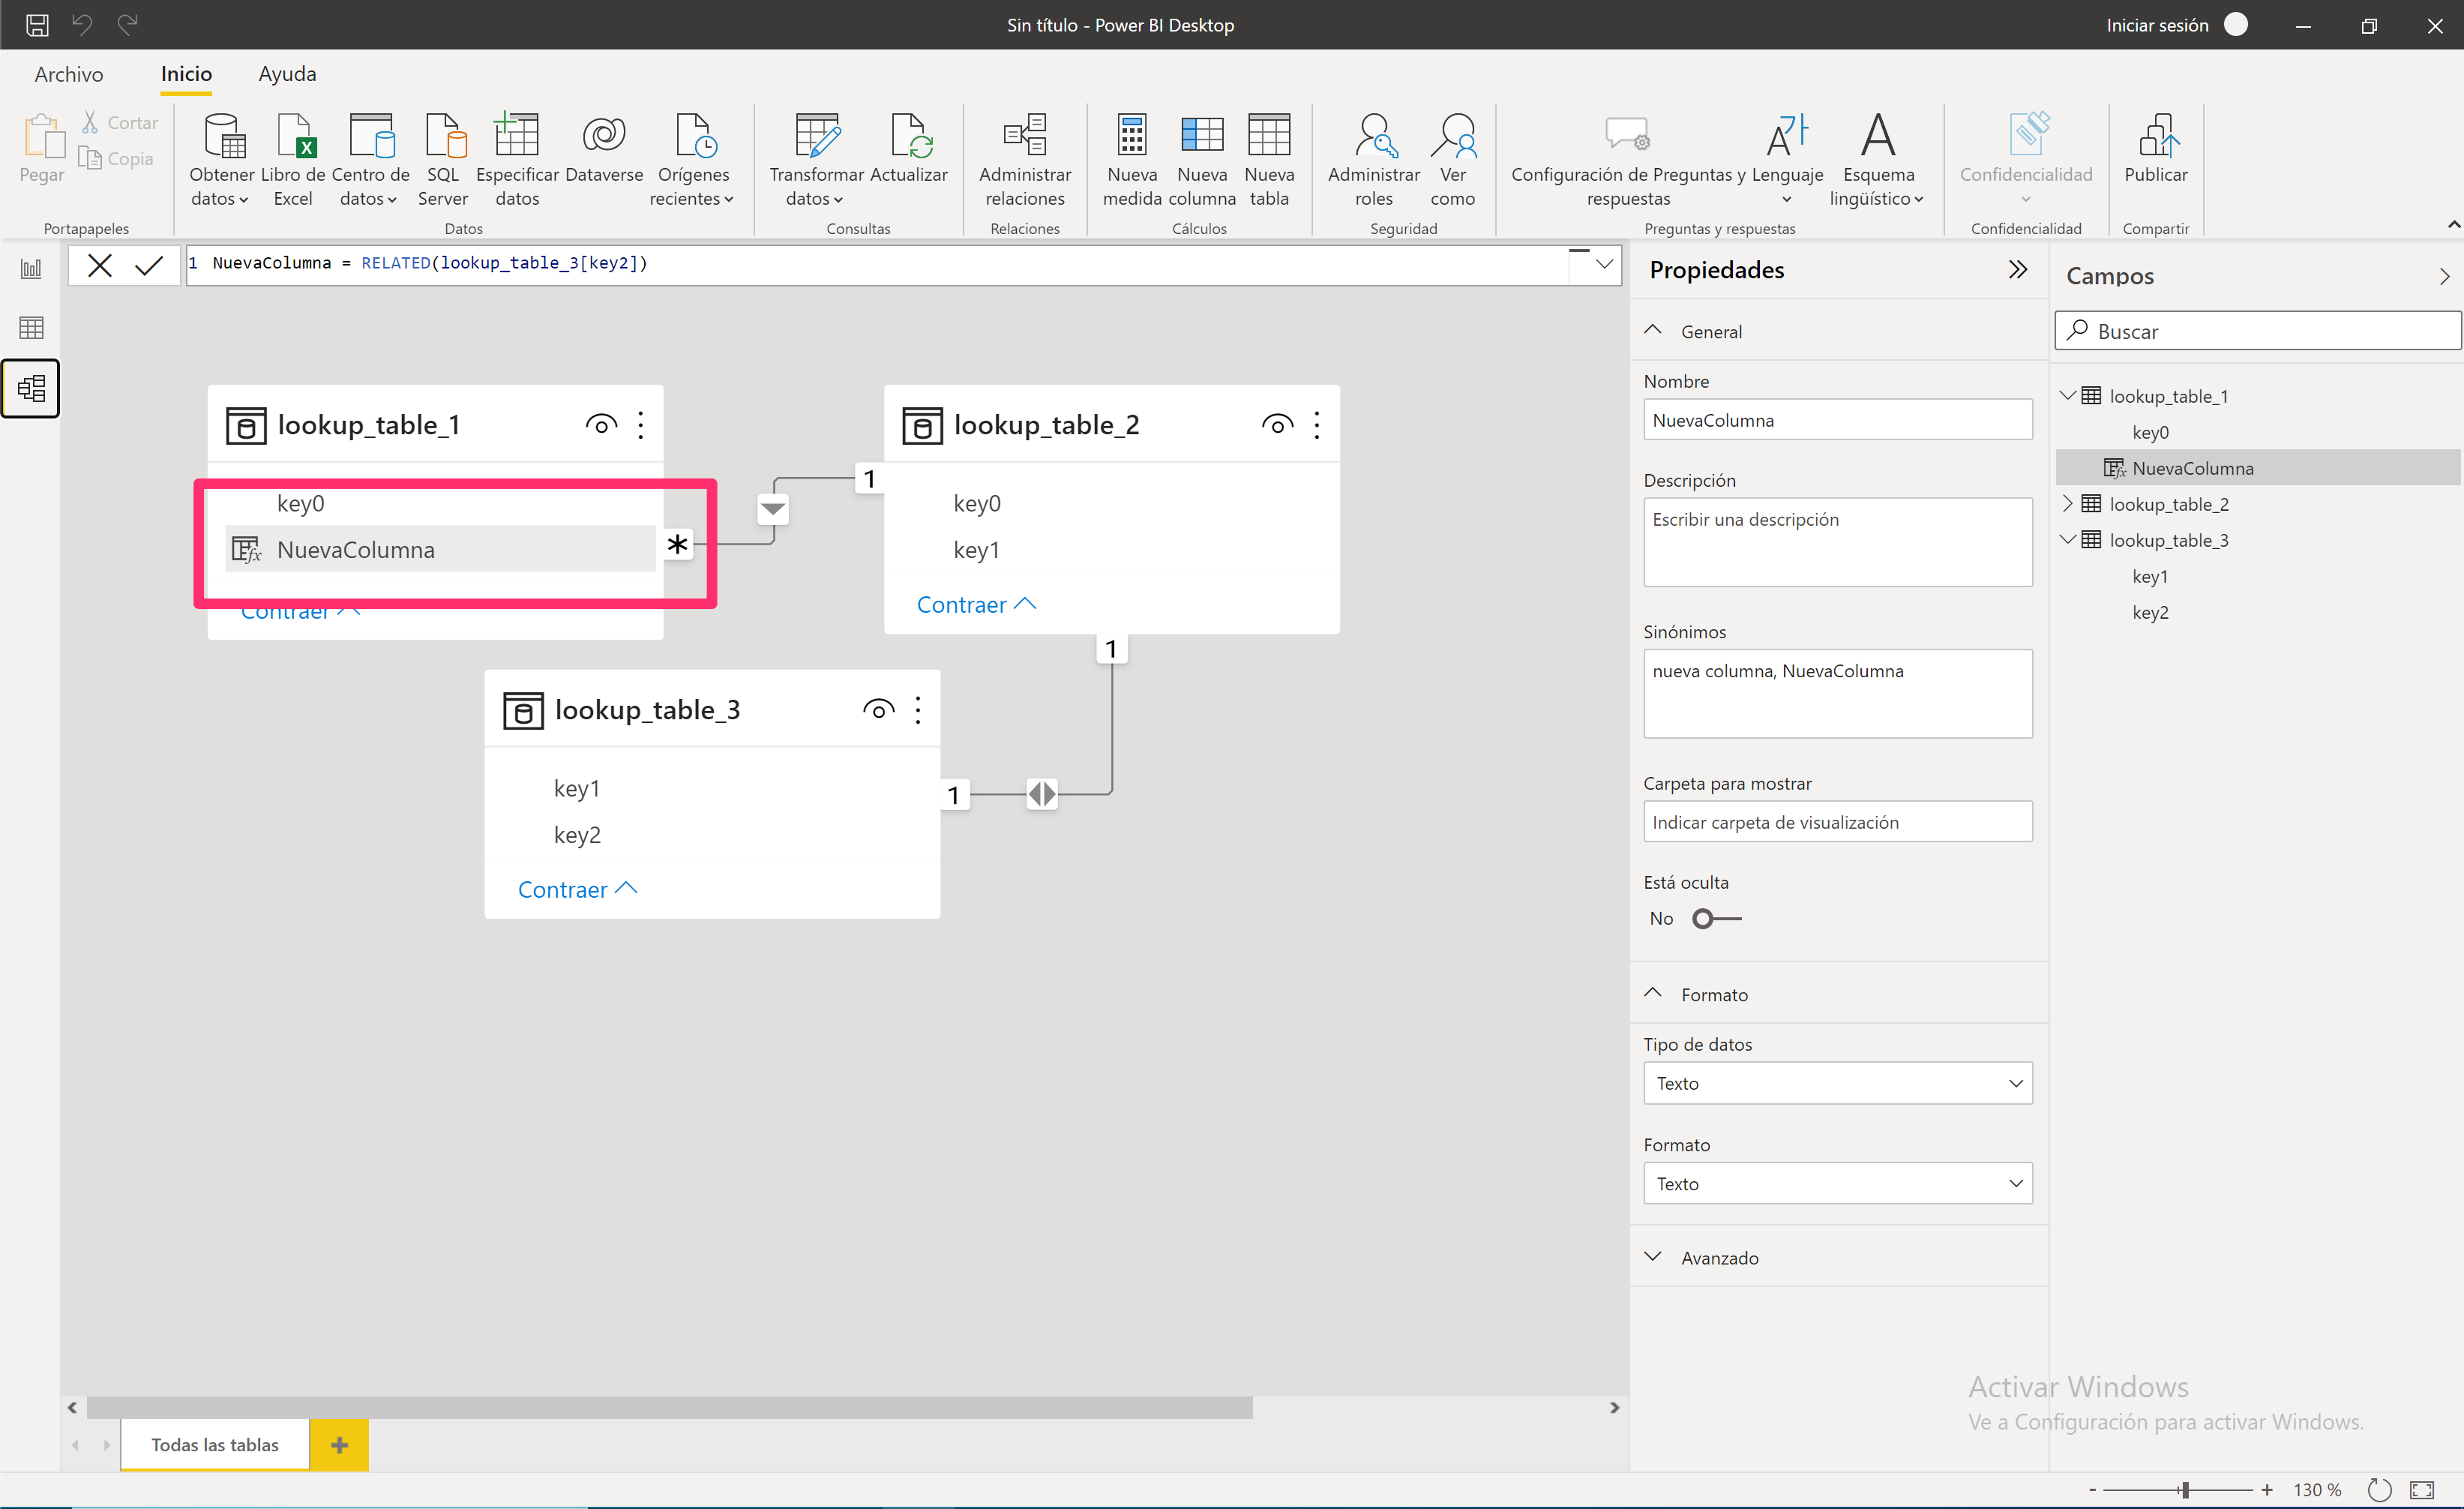This screenshot has width=2464, height=1509.
Task: Select Todas las tablas tab
Action: (215, 1444)
